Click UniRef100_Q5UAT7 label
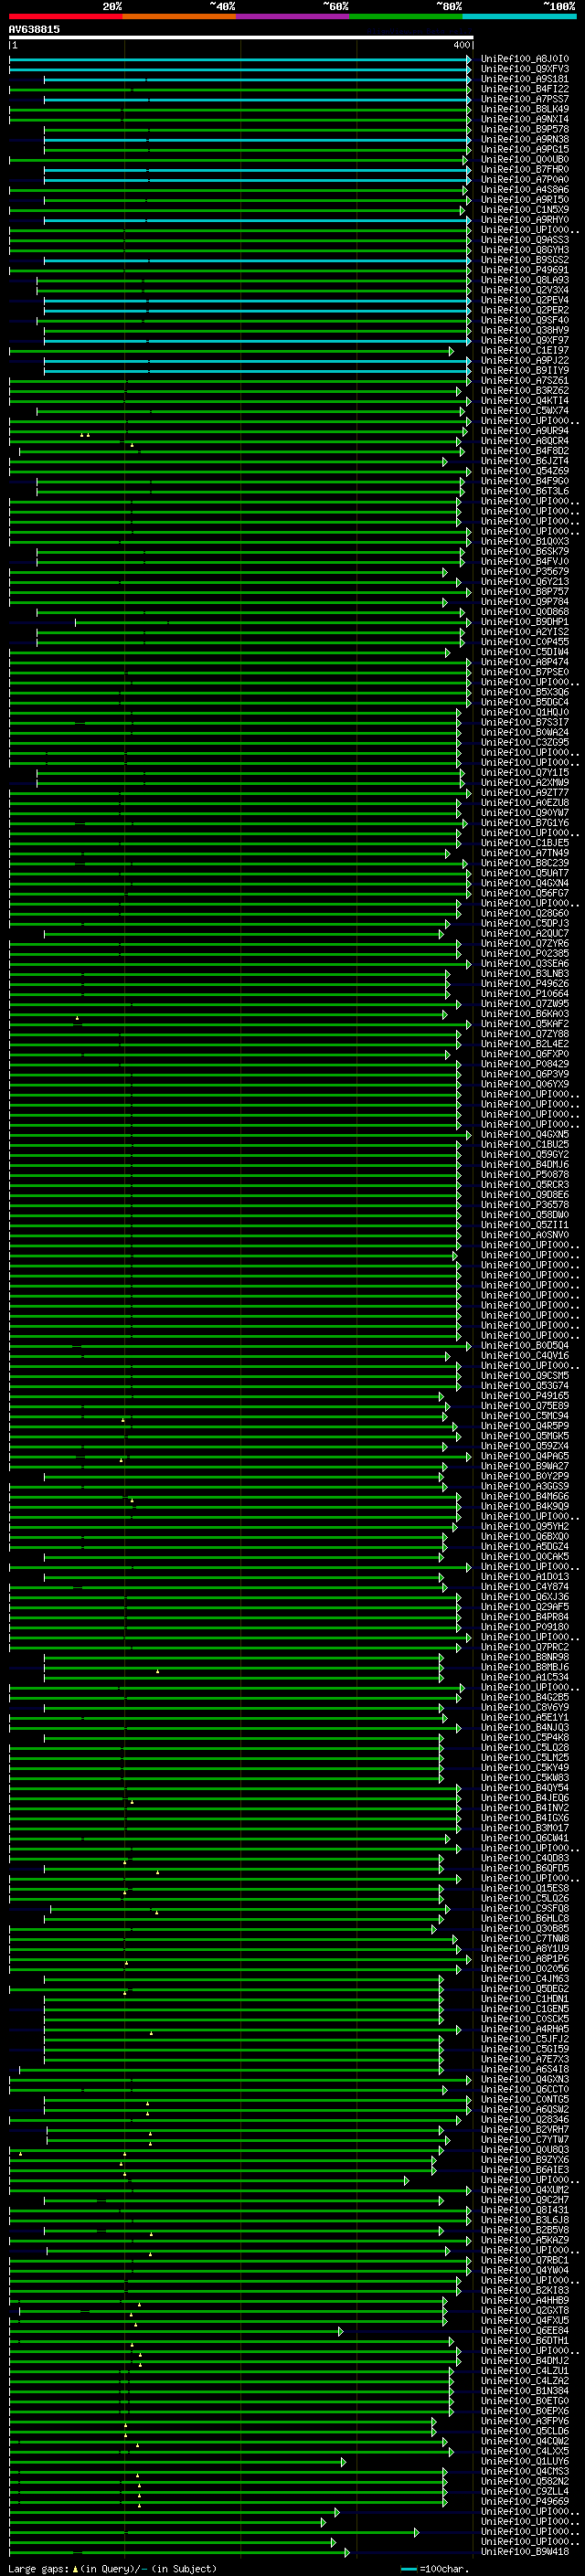 tap(525, 873)
